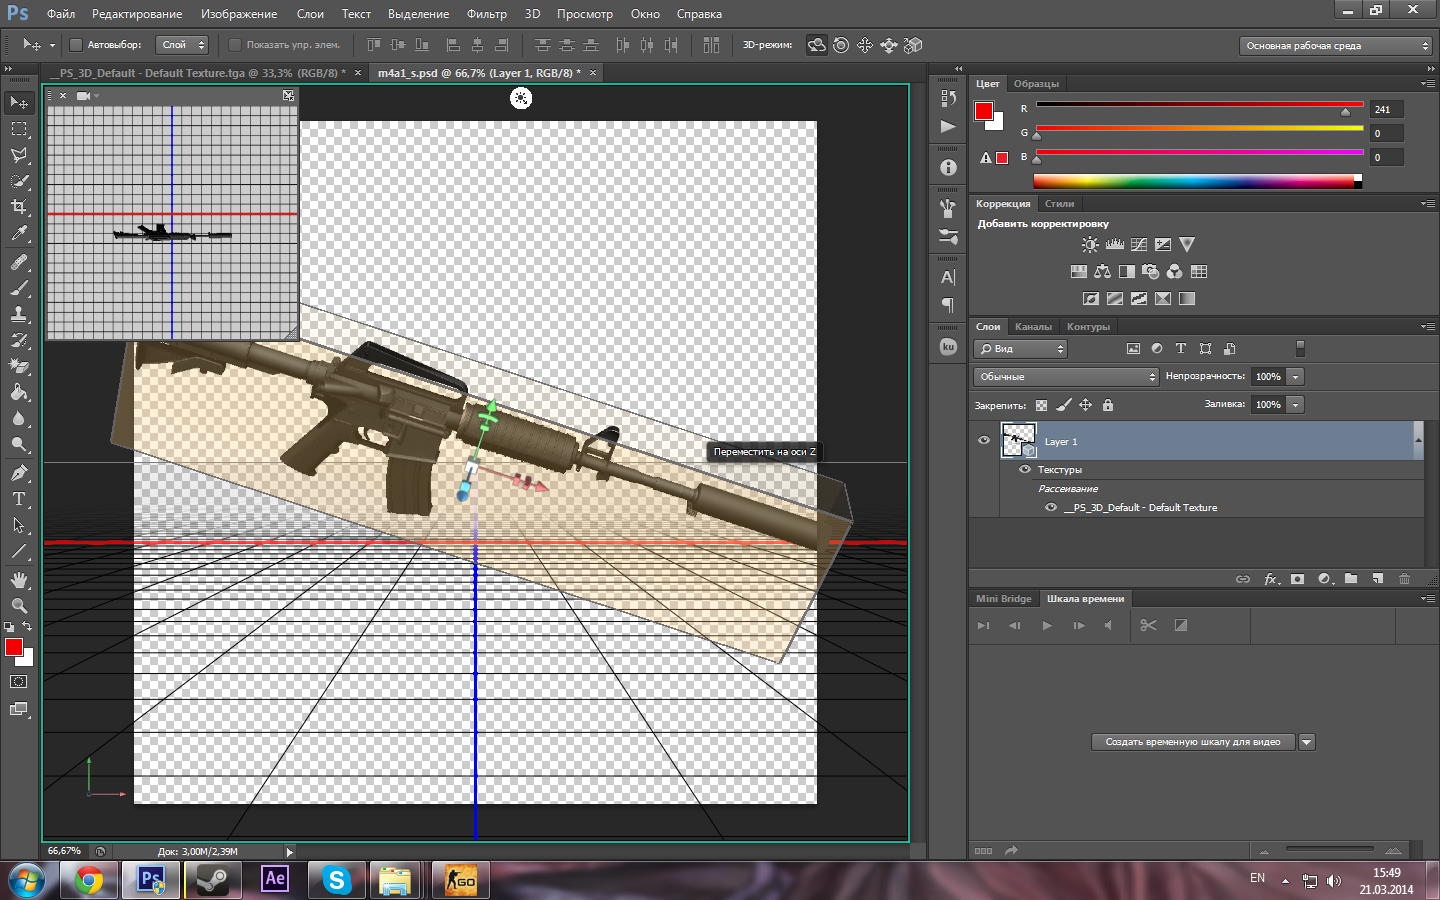Viewport: 1440px width, 900px height.
Task: Select the Path Selection tool
Action: [19, 525]
